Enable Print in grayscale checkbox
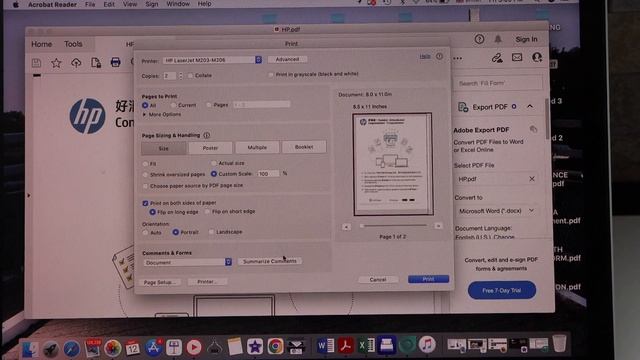640x360 pixels. coord(271,75)
